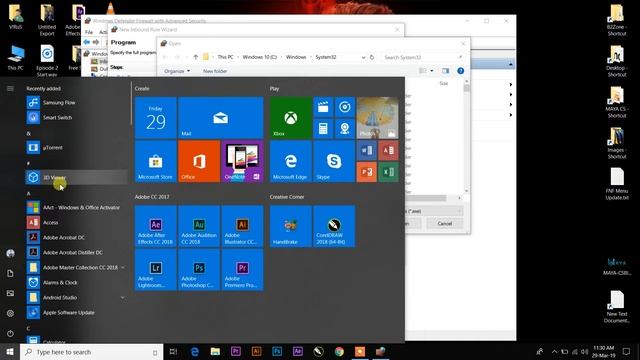This screenshot has width=640, height=360.
Task: Launch Adobe Audition CC 2018 tile
Action: [199, 226]
